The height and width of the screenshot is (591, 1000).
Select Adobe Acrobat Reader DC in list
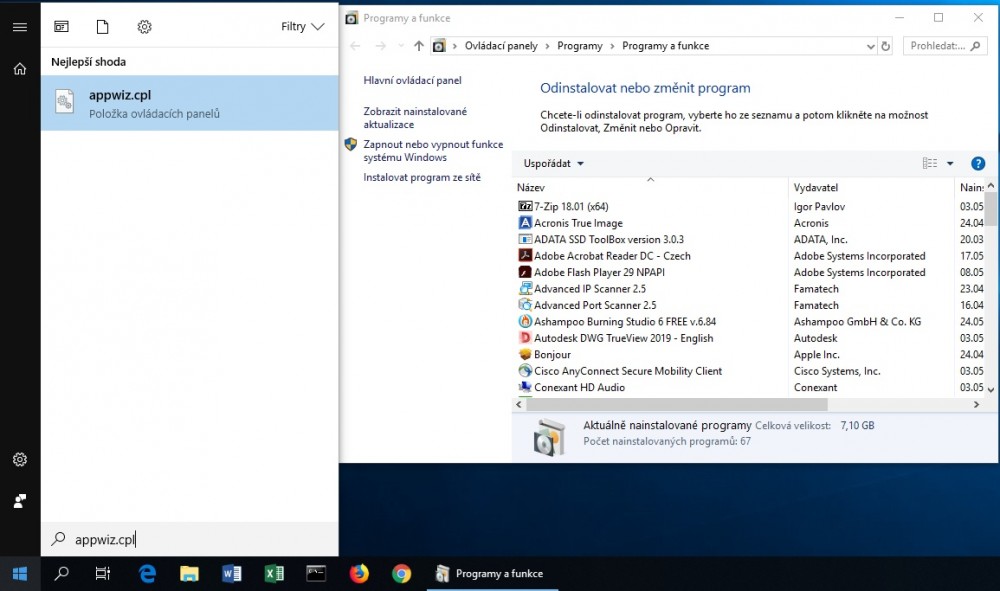[612, 256]
